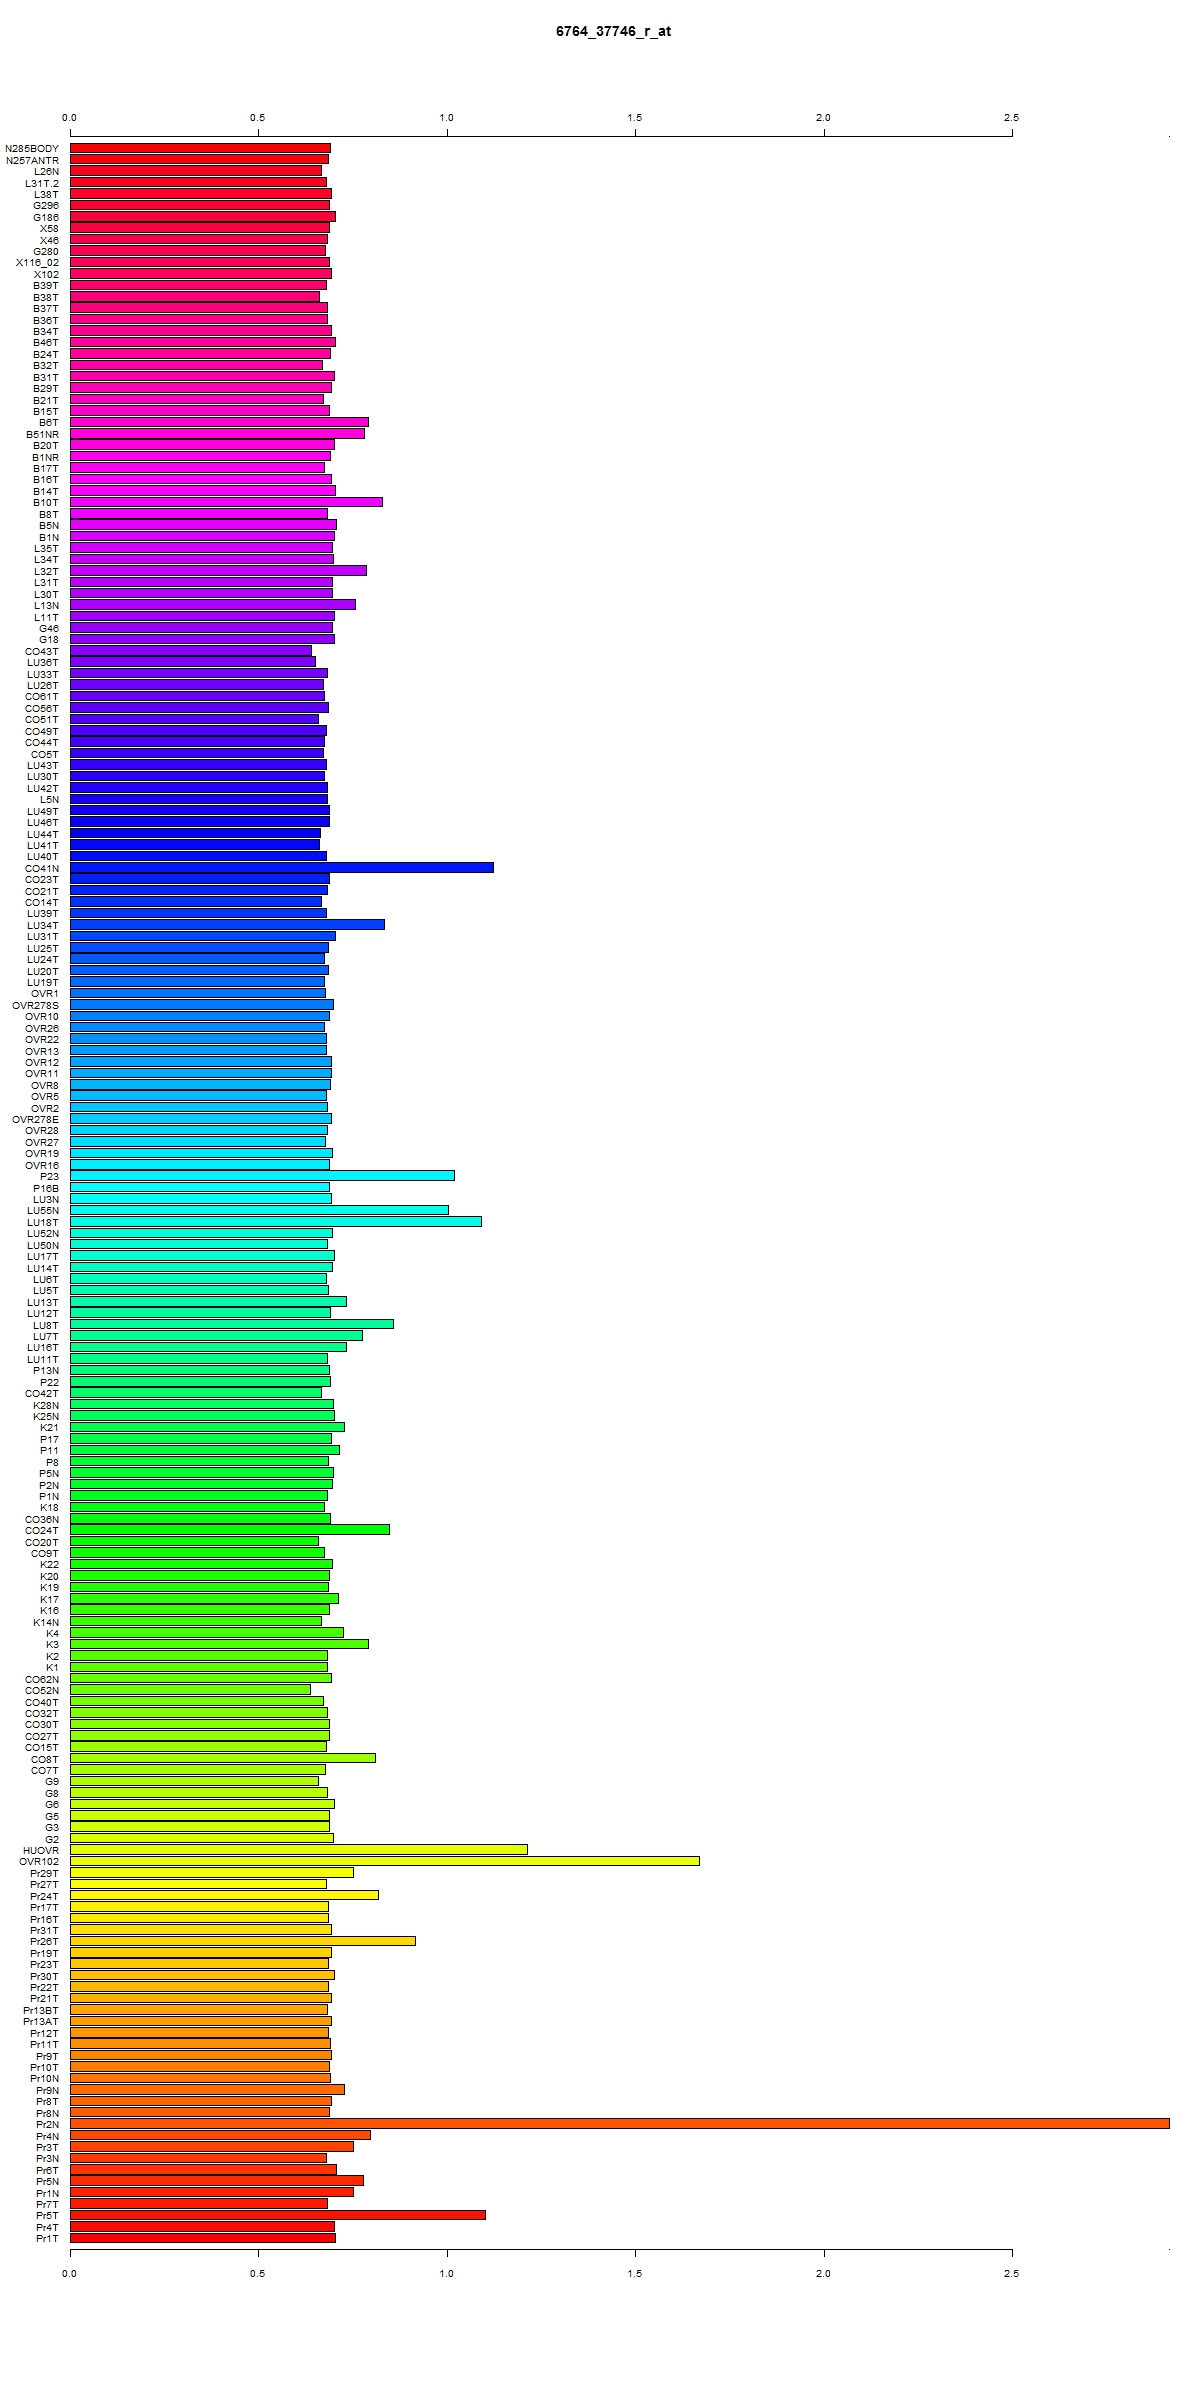Click the L32T row label

point(46,571)
